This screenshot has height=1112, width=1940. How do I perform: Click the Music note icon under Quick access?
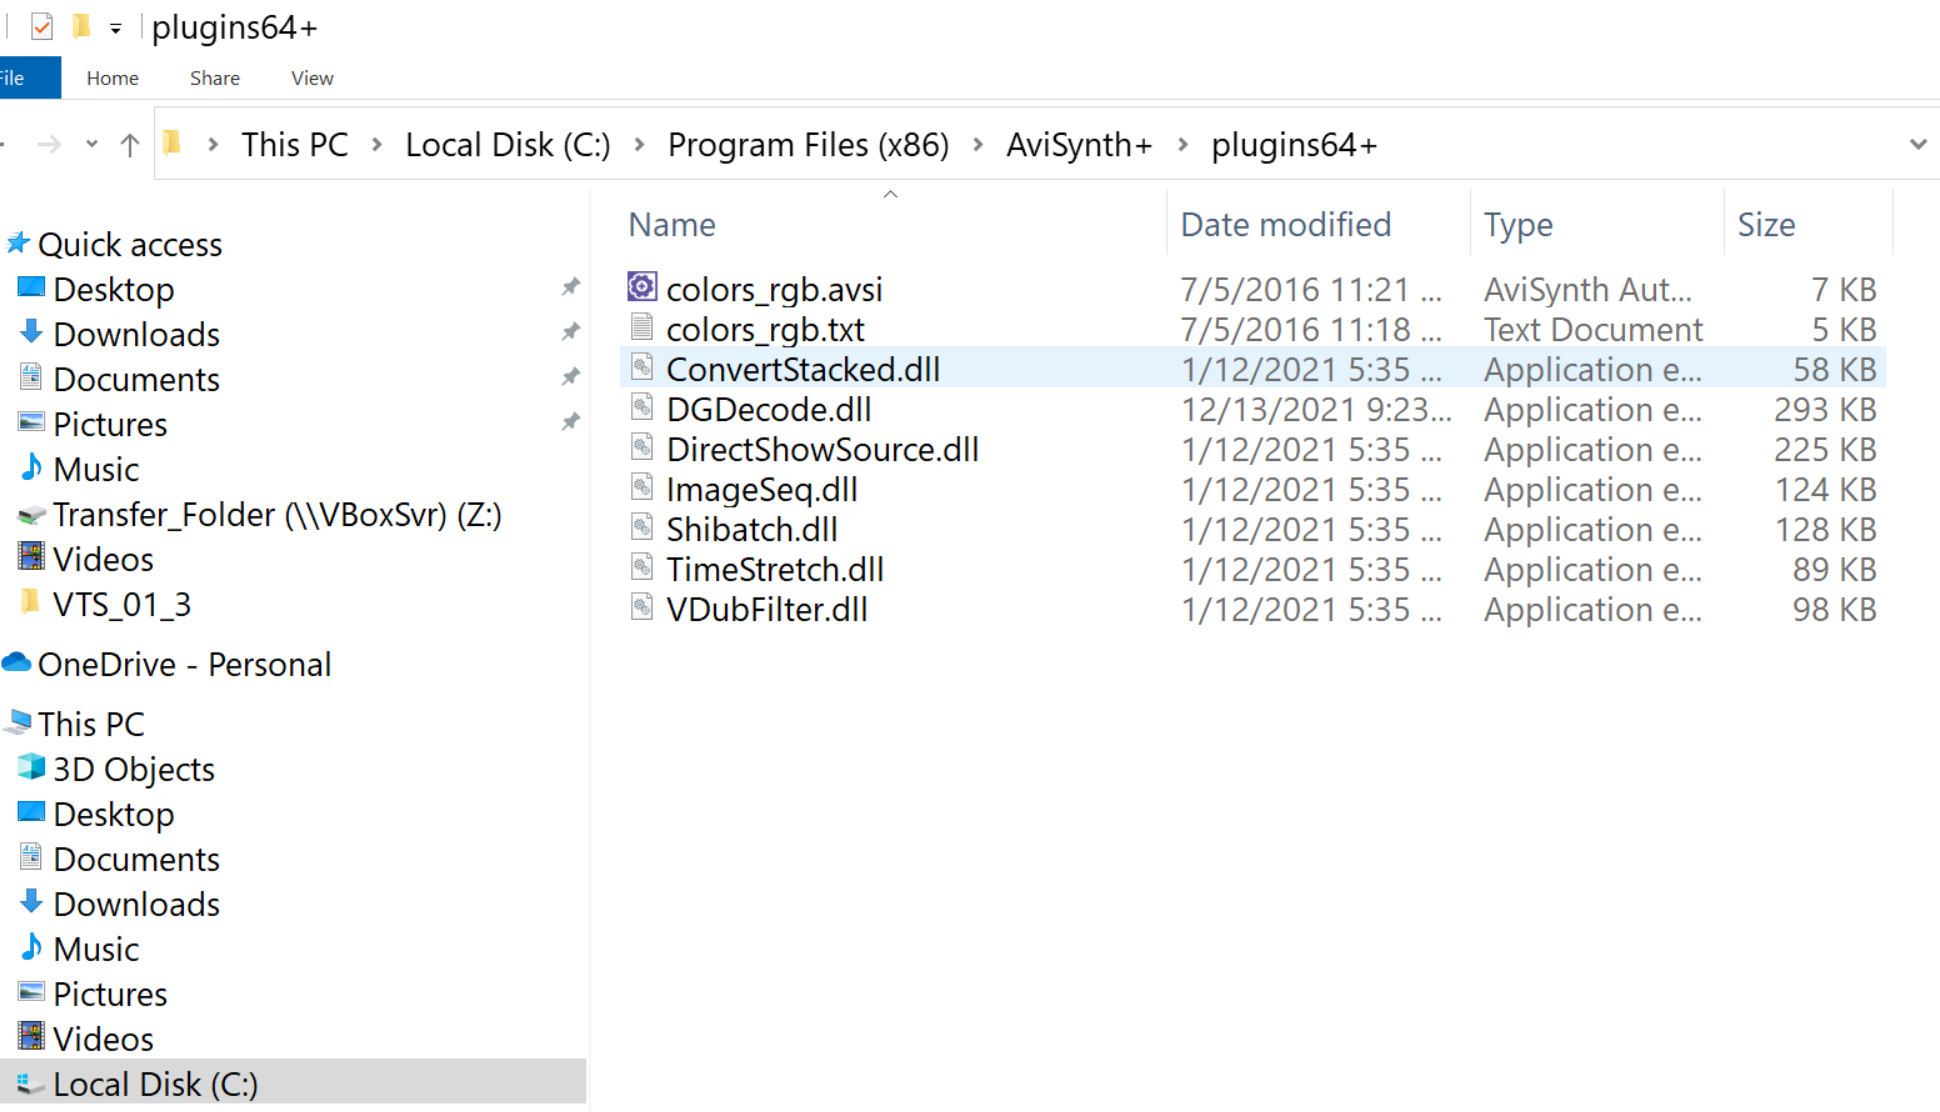pyautogui.click(x=31, y=467)
